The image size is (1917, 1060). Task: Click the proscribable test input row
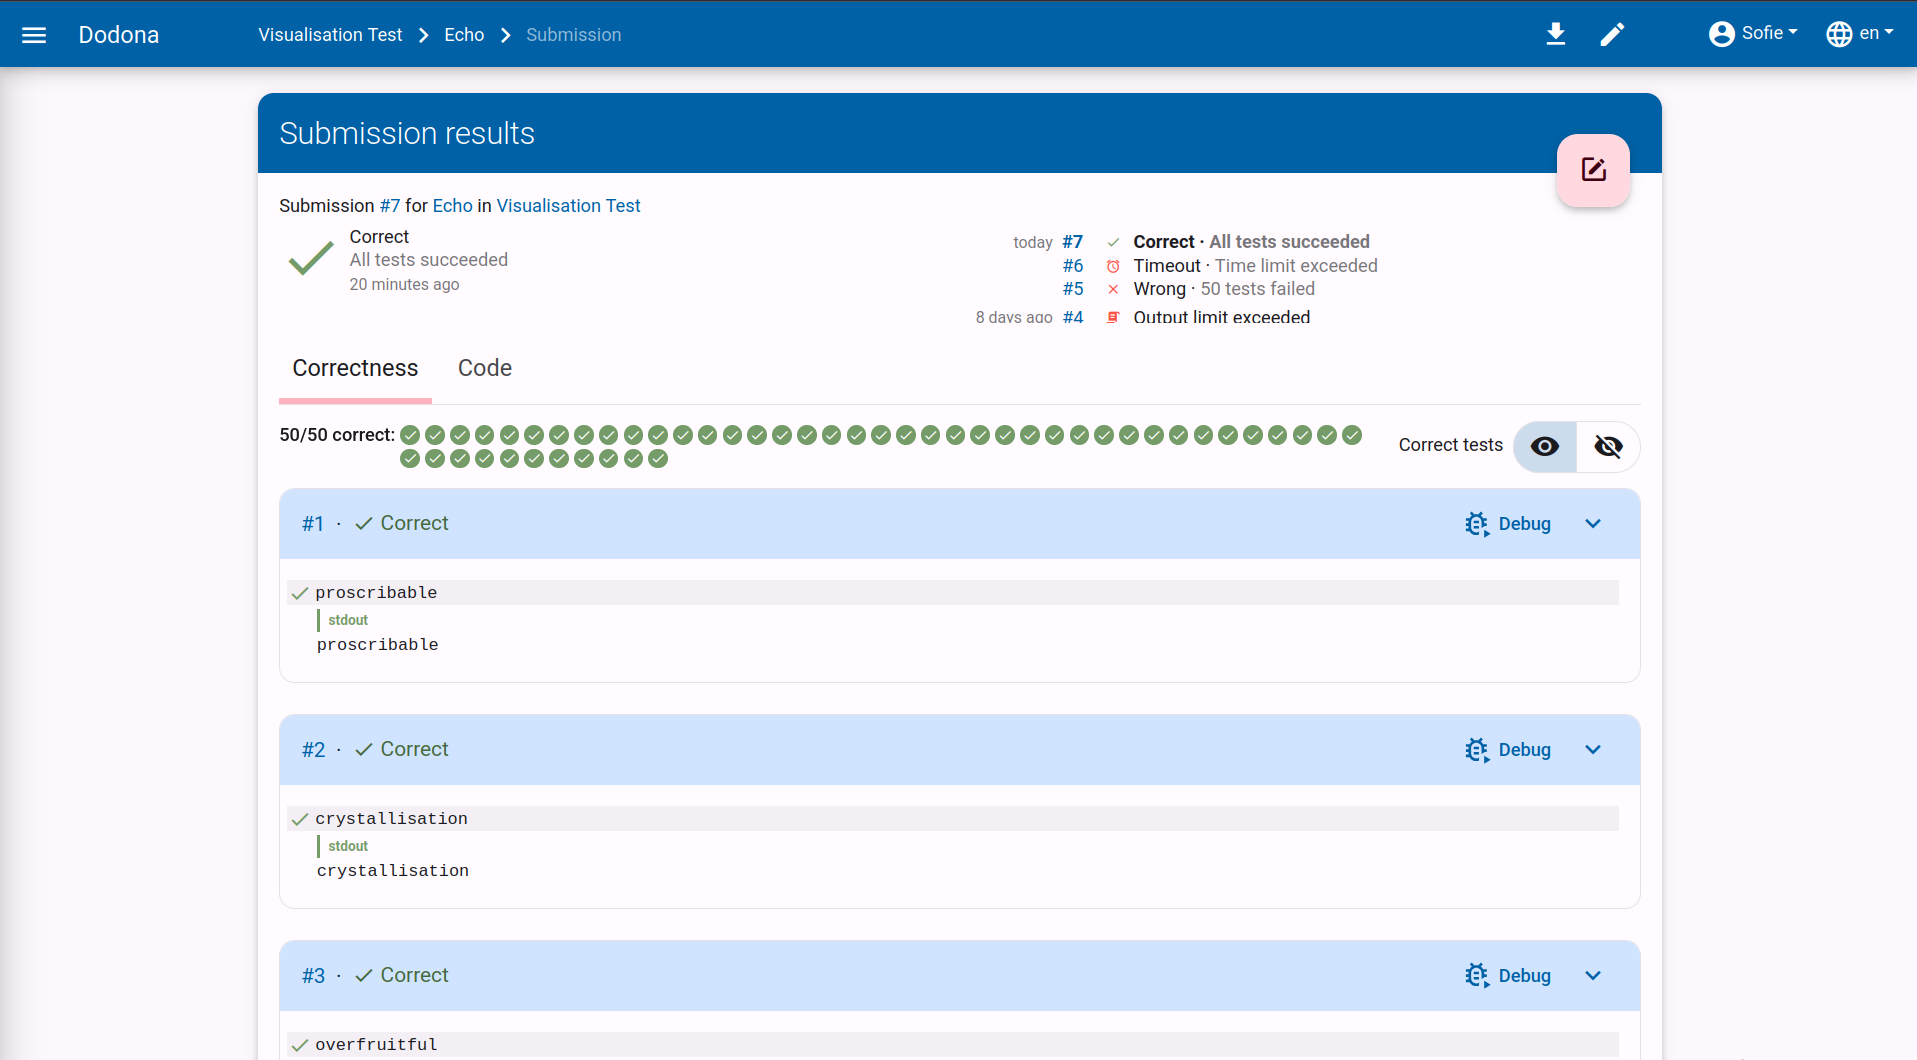953,593
